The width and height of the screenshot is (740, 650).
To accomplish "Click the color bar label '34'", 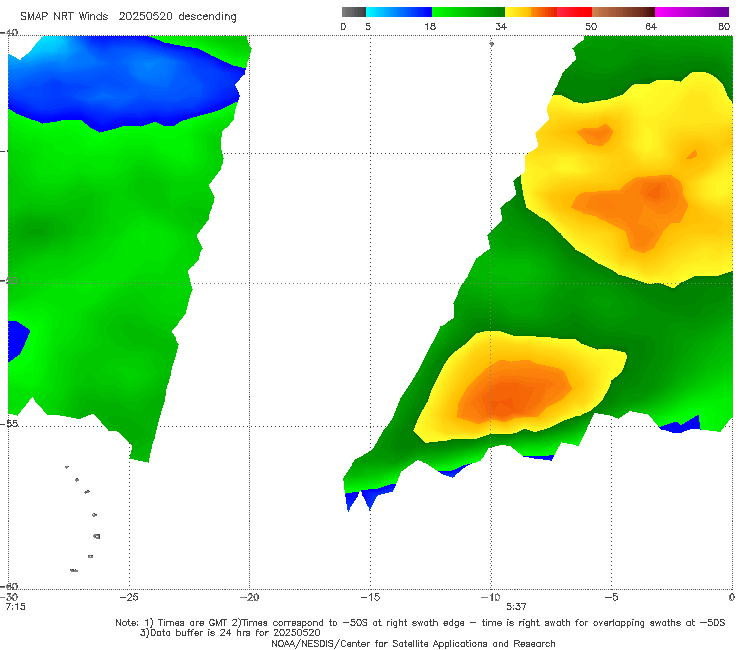I will pos(501,26).
